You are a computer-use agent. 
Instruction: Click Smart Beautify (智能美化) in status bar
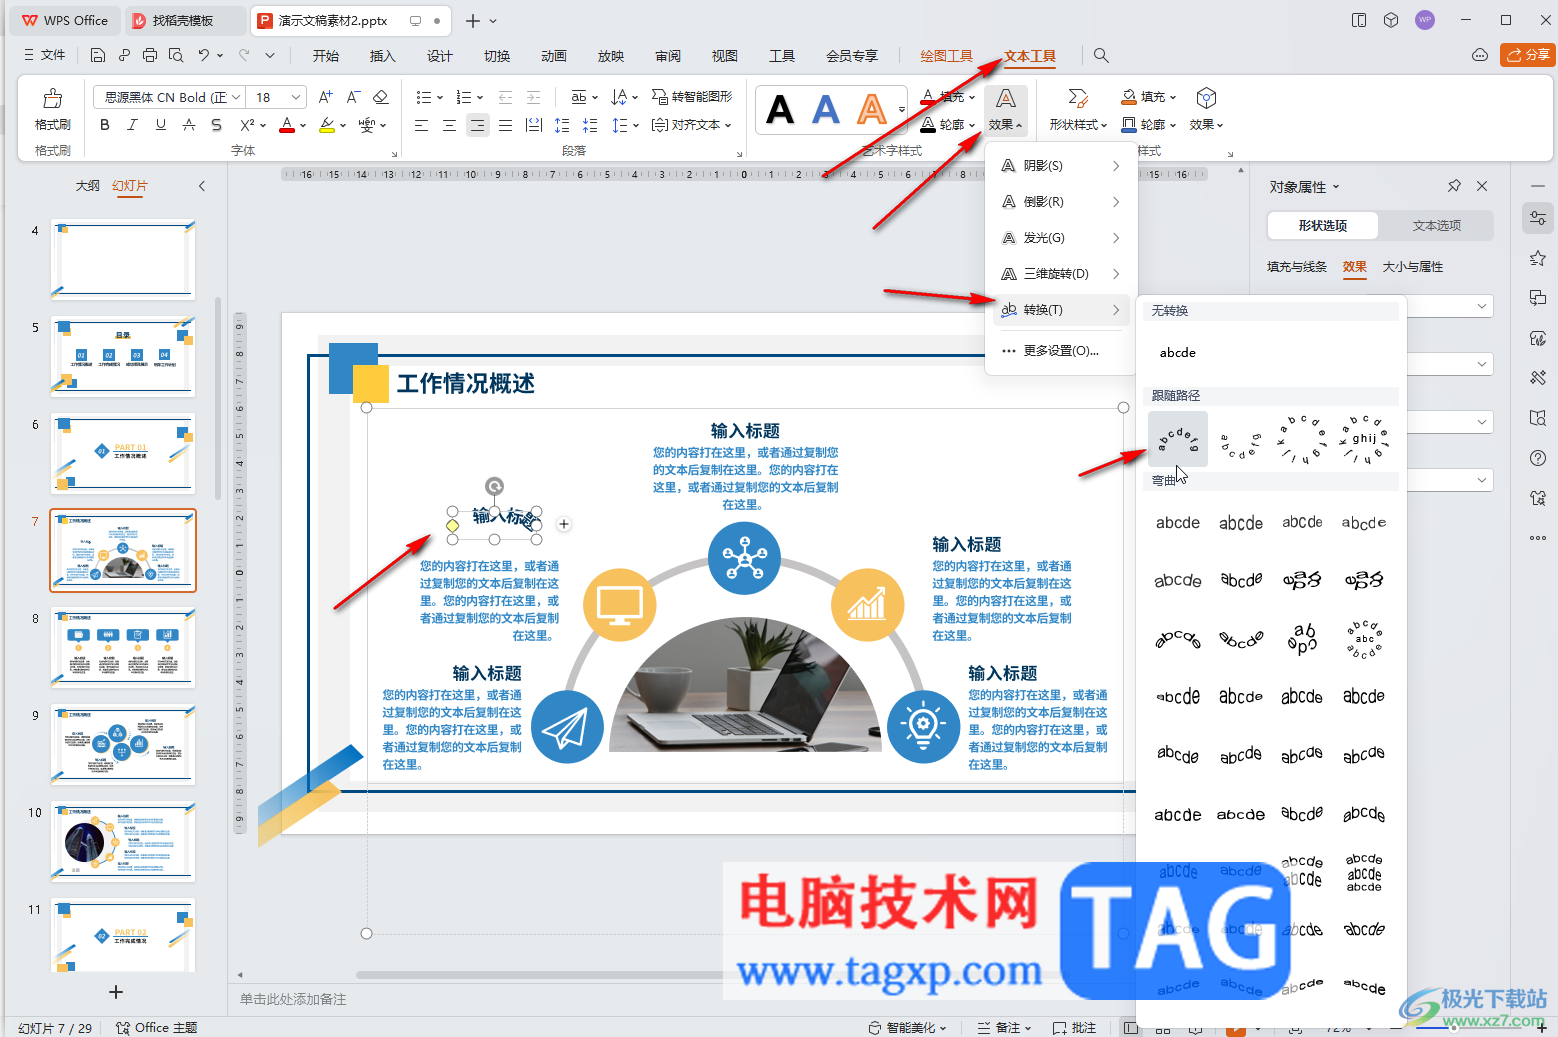coord(907,1027)
